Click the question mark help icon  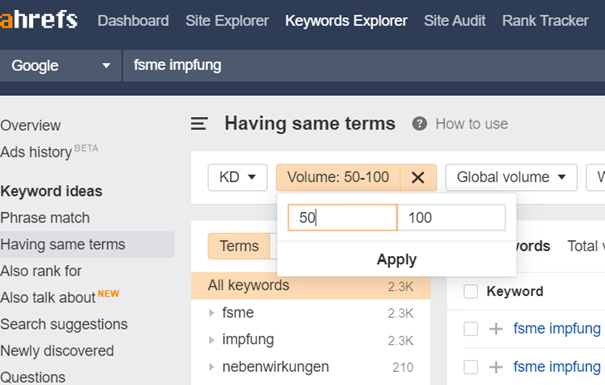419,124
